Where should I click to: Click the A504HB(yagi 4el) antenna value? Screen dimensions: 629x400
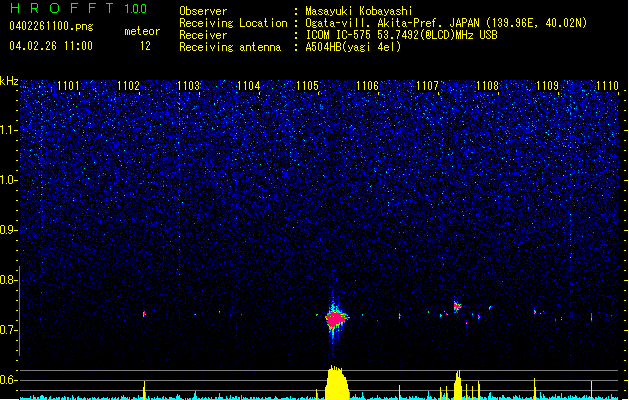pos(353,47)
